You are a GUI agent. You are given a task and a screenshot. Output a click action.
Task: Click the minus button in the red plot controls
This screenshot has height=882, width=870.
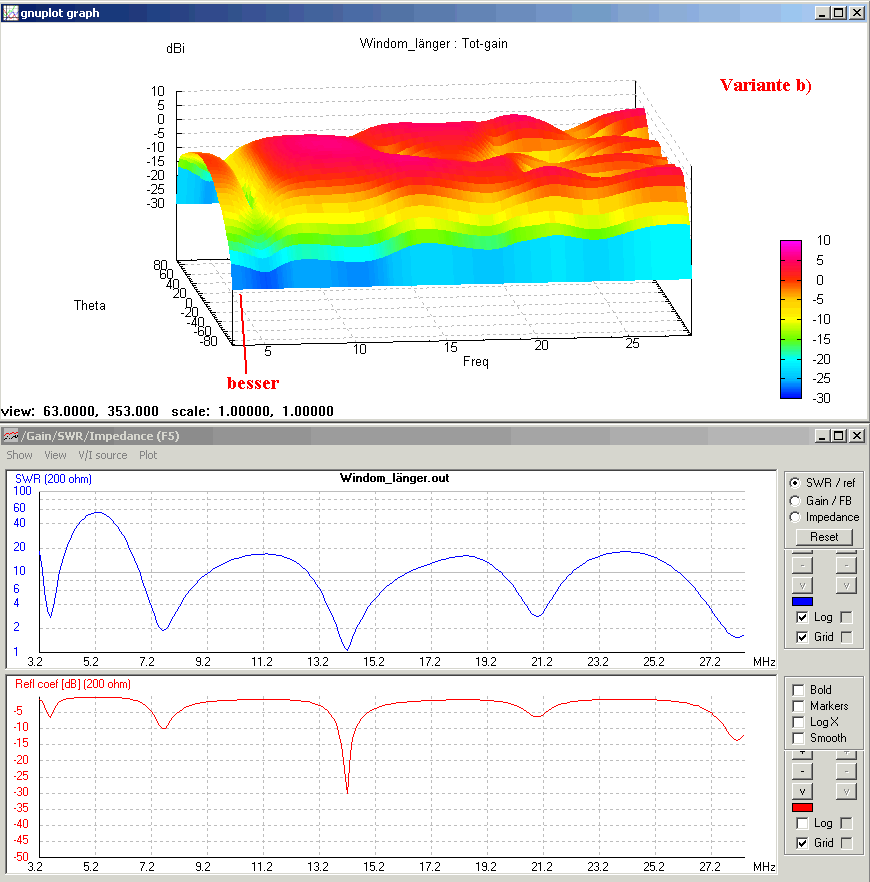[802, 771]
